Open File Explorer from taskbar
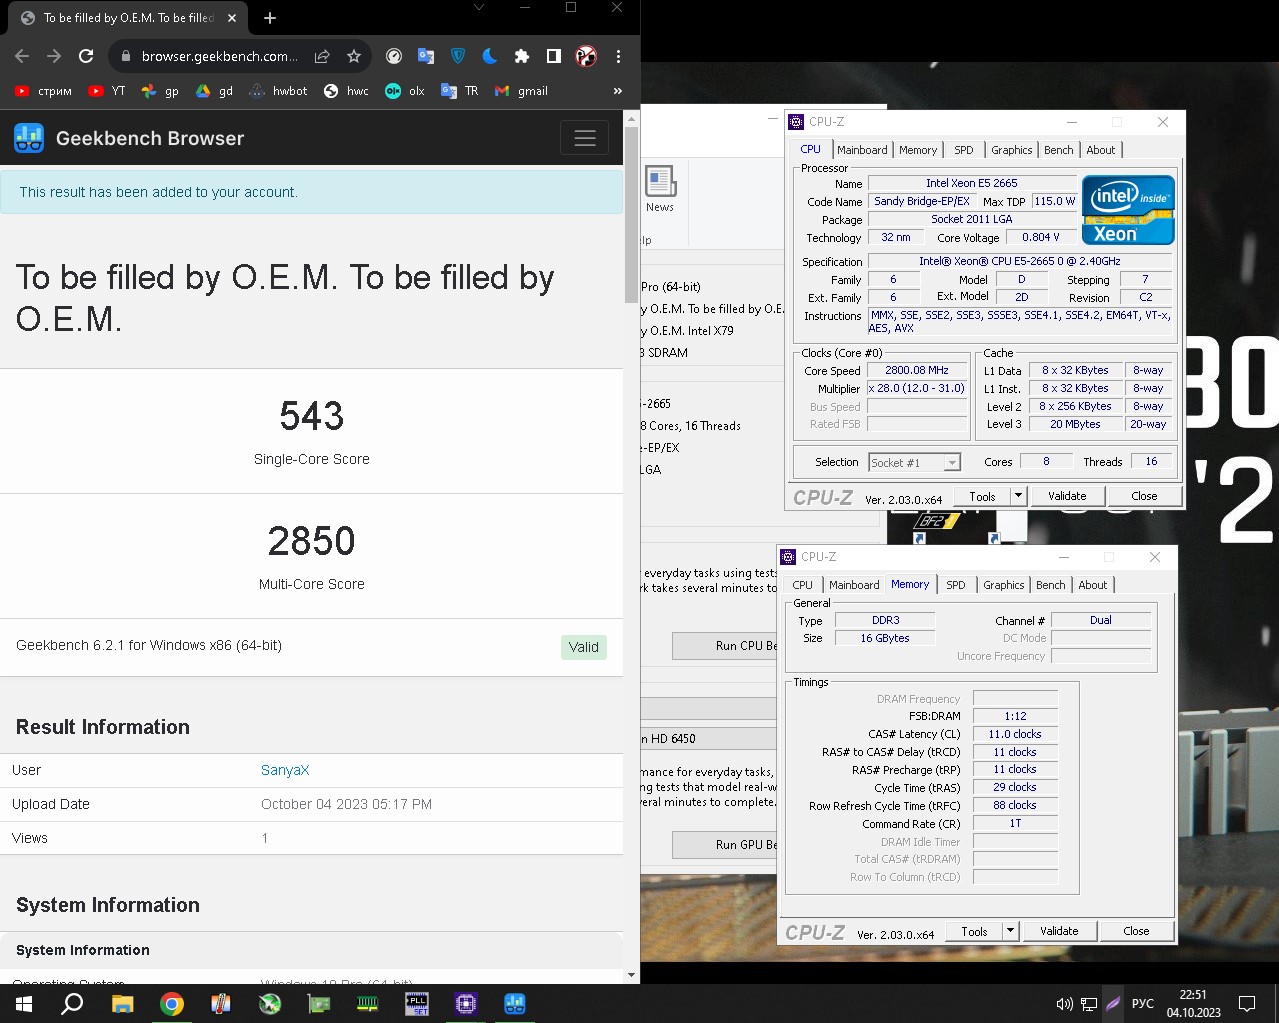This screenshot has height=1023, width=1279. click(122, 1004)
